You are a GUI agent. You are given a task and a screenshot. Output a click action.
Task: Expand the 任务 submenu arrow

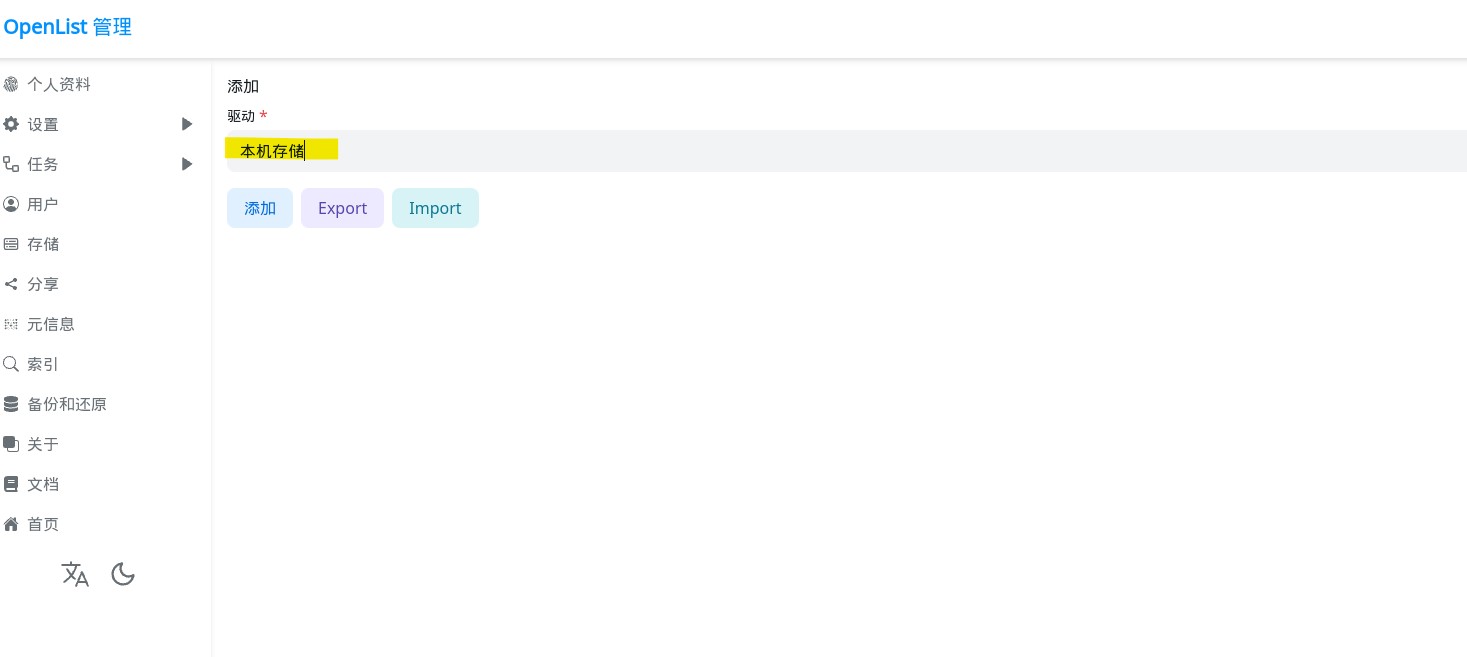point(187,164)
